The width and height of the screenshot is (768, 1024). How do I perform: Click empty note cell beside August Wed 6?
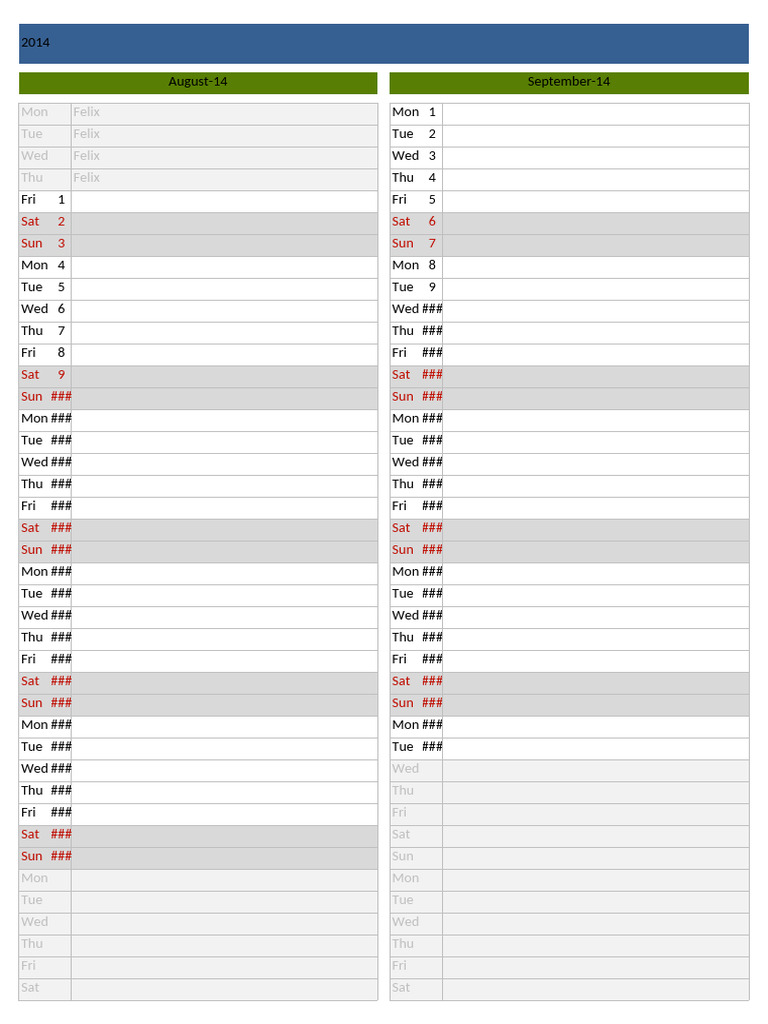click(224, 309)
